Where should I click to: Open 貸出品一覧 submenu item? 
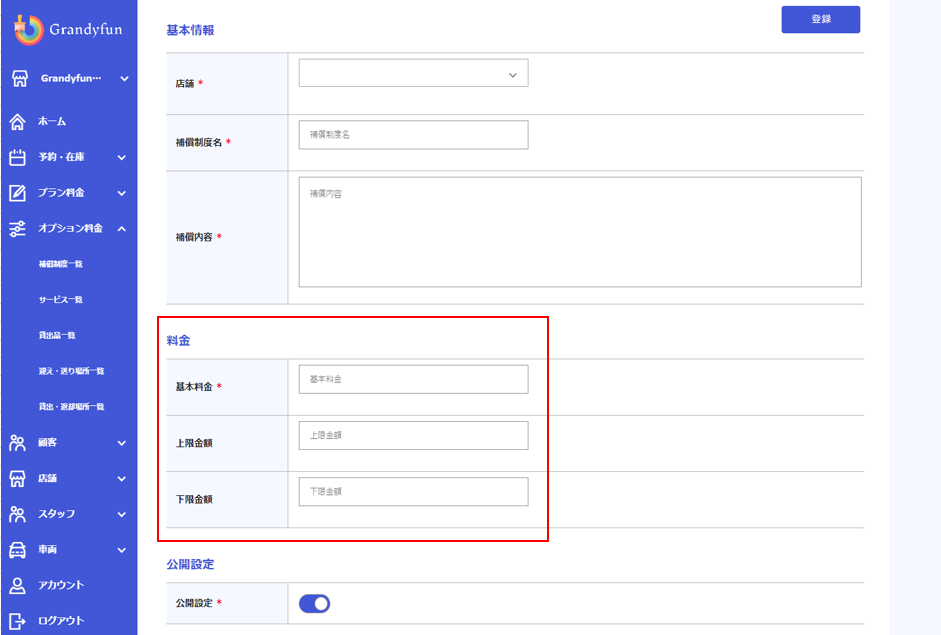[57, 336]
